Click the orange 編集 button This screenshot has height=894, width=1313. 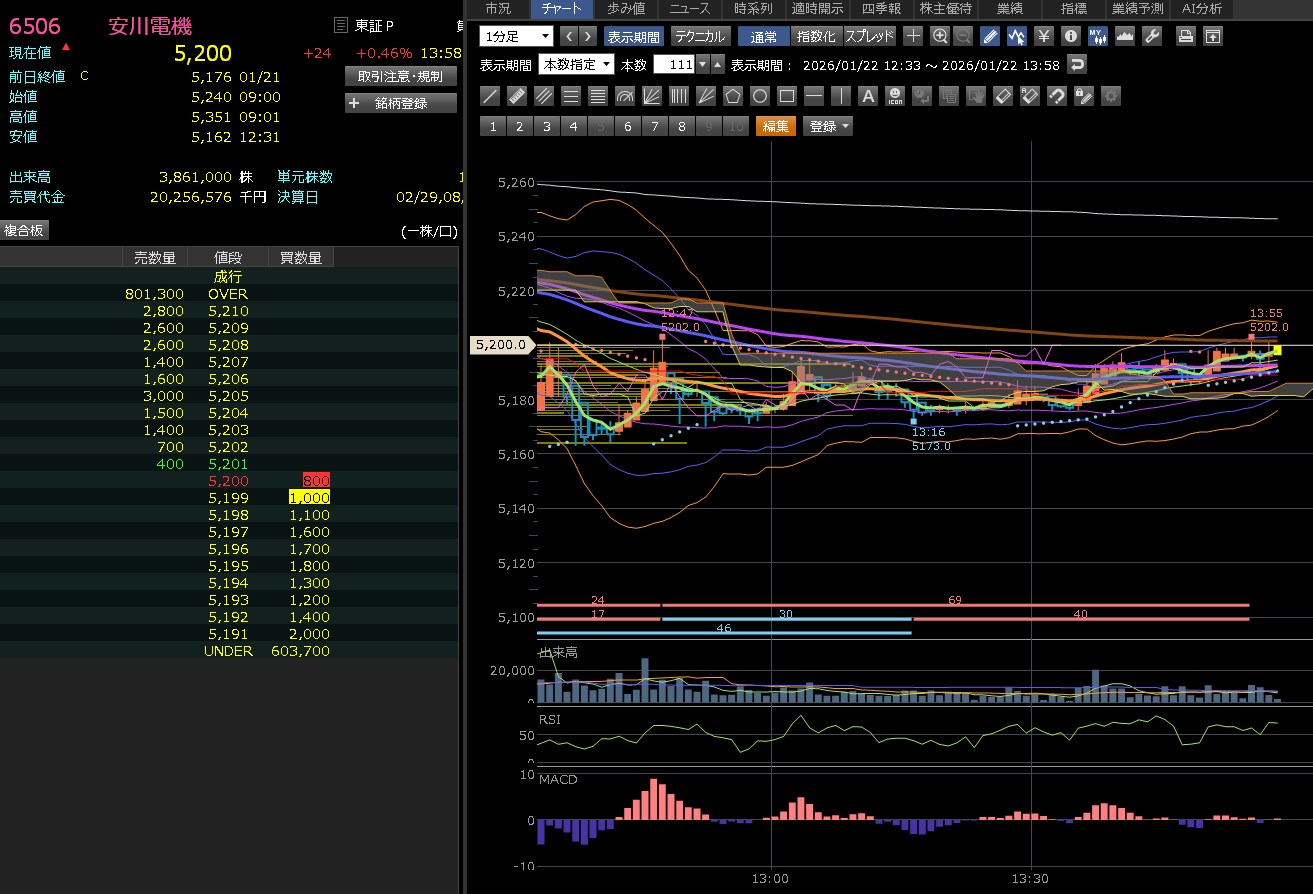[775, 126]
